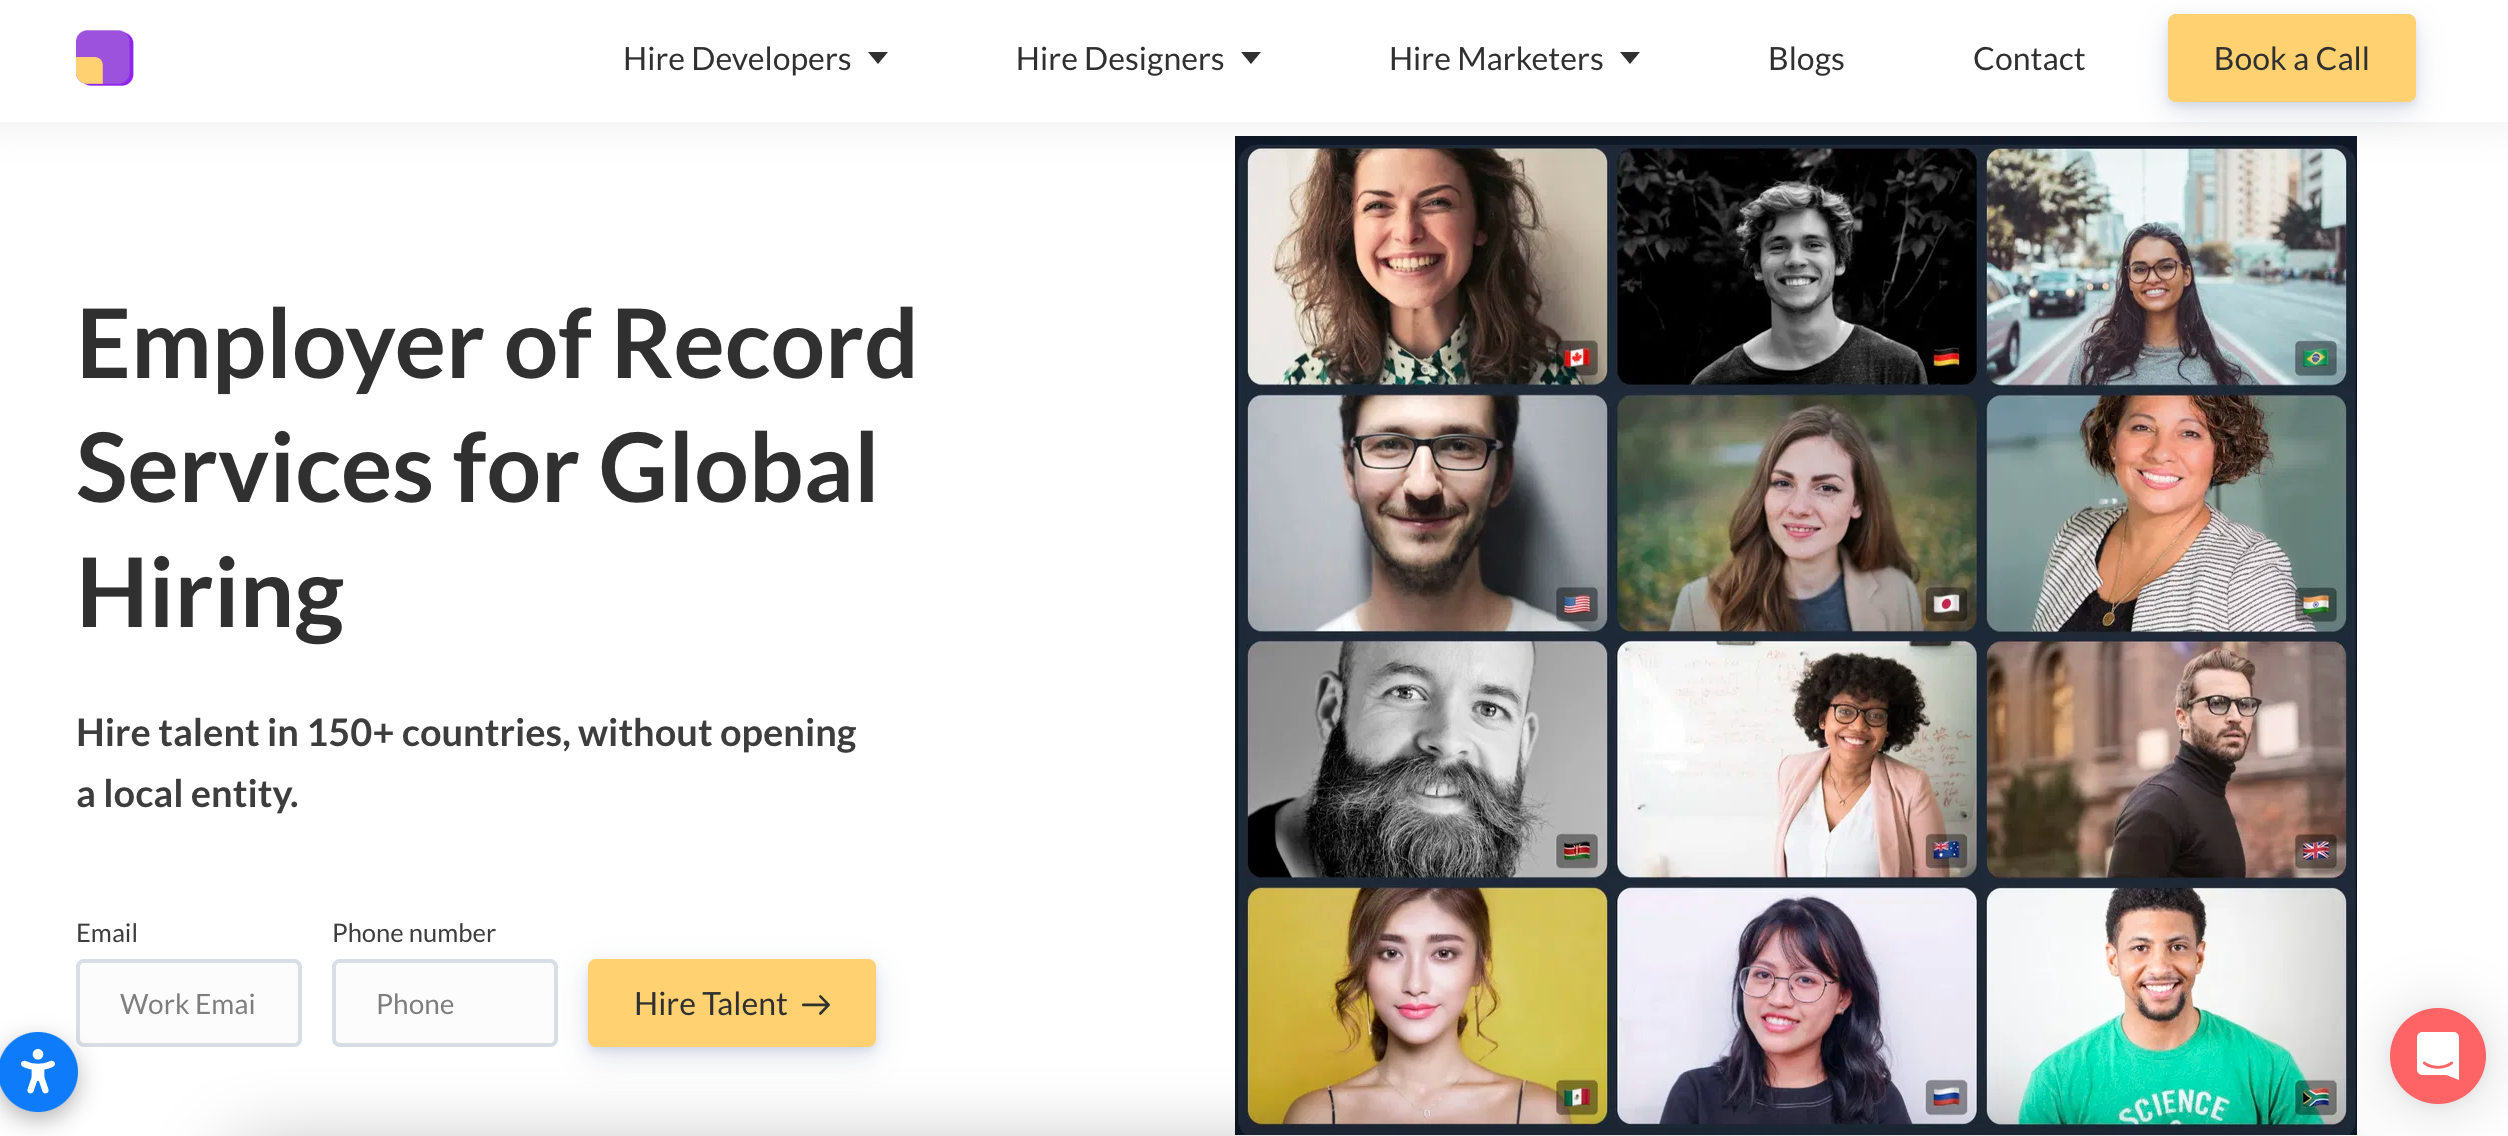Click the India flag badge

tap(2315, 604)
